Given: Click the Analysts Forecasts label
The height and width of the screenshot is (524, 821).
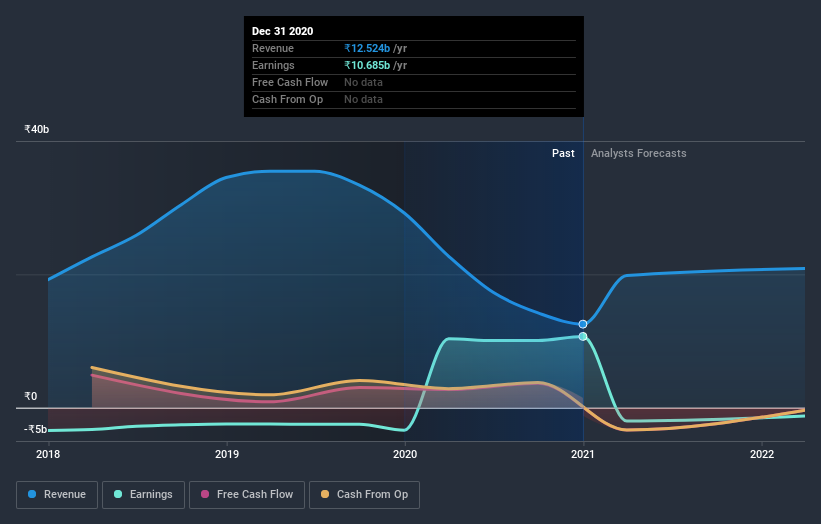Looking at the screenshot, I should [638, 153].
